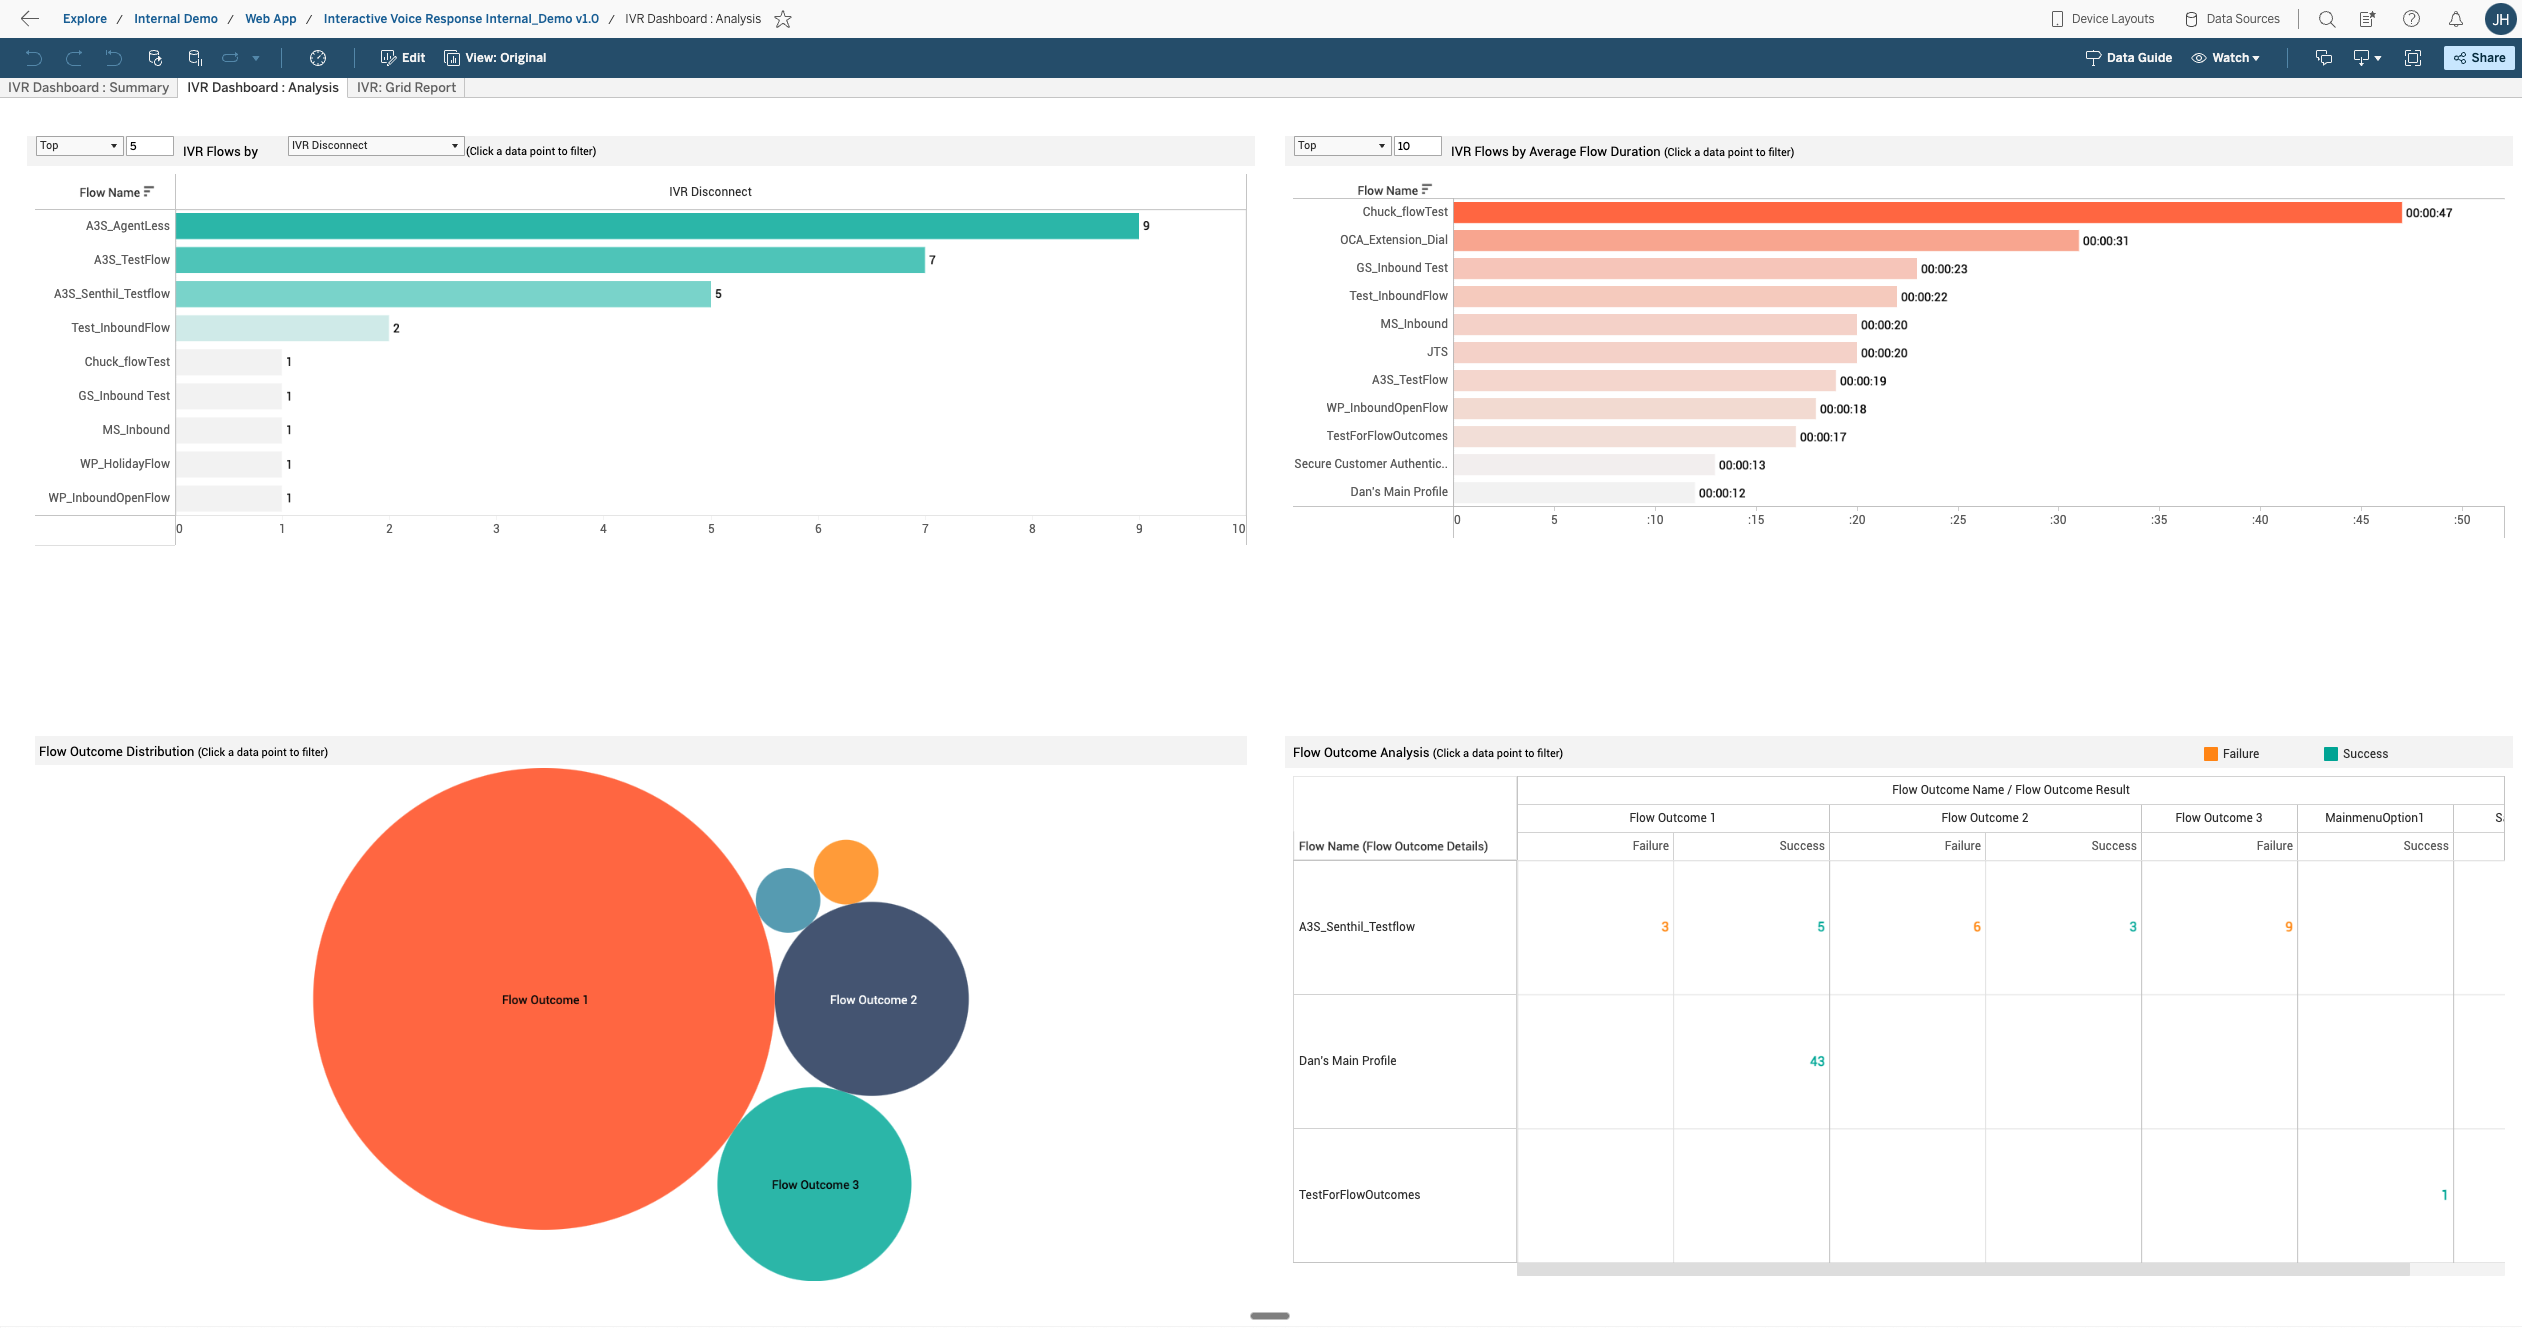Open the help question mark icon
This screenshot has height=1328, width=2522.
click(x=2412, y=19)
